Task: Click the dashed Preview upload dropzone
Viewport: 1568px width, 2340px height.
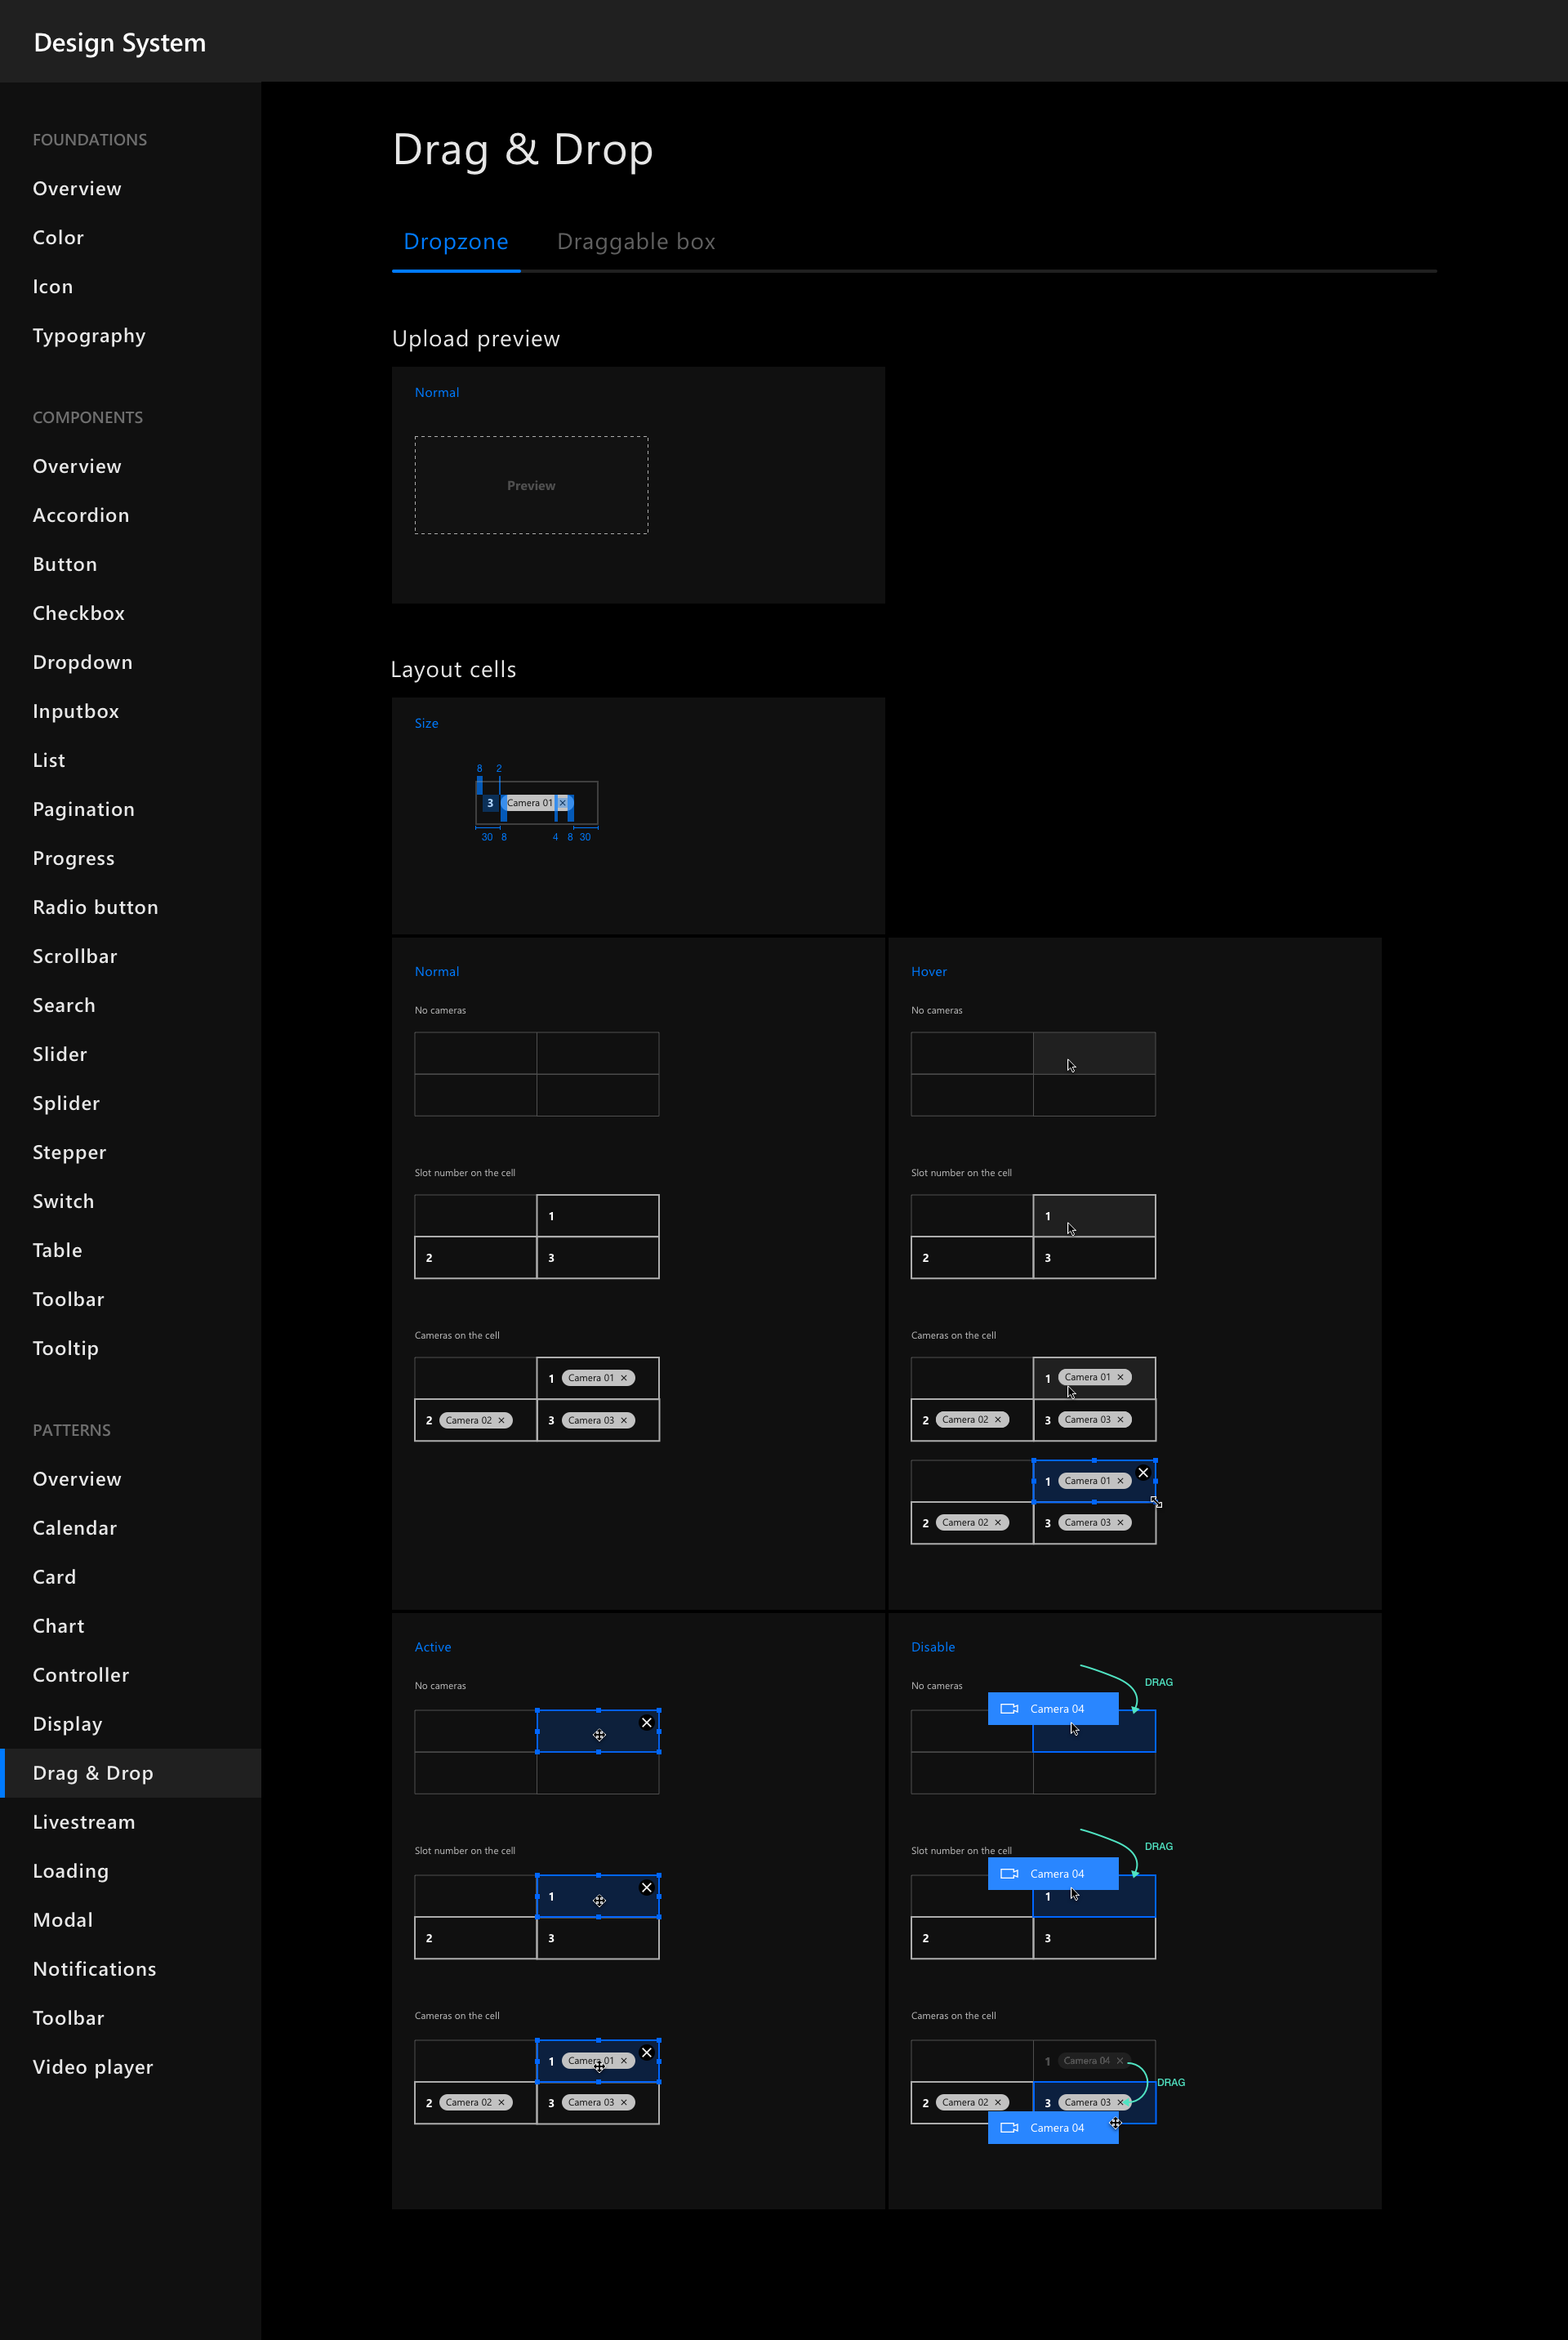Action: click(x=531, y=485)
